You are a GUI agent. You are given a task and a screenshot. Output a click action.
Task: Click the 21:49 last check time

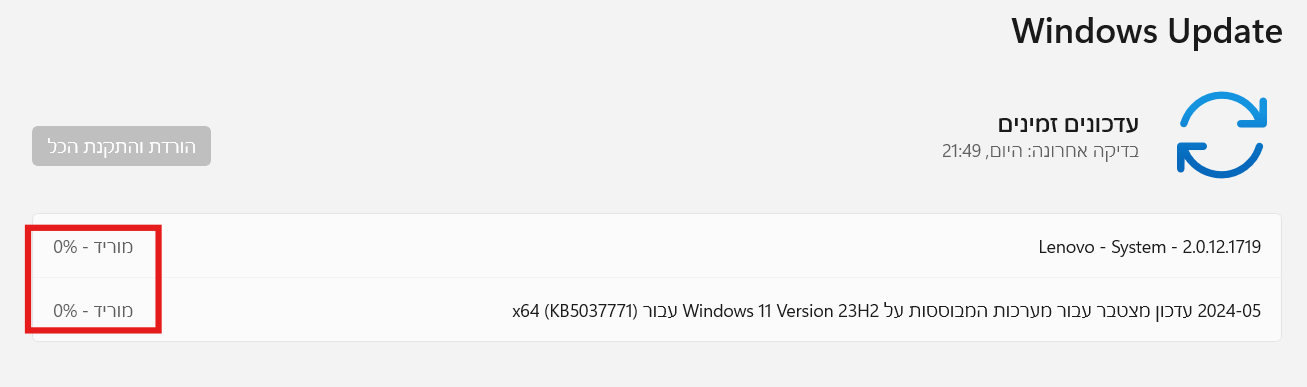pos(961,152)
